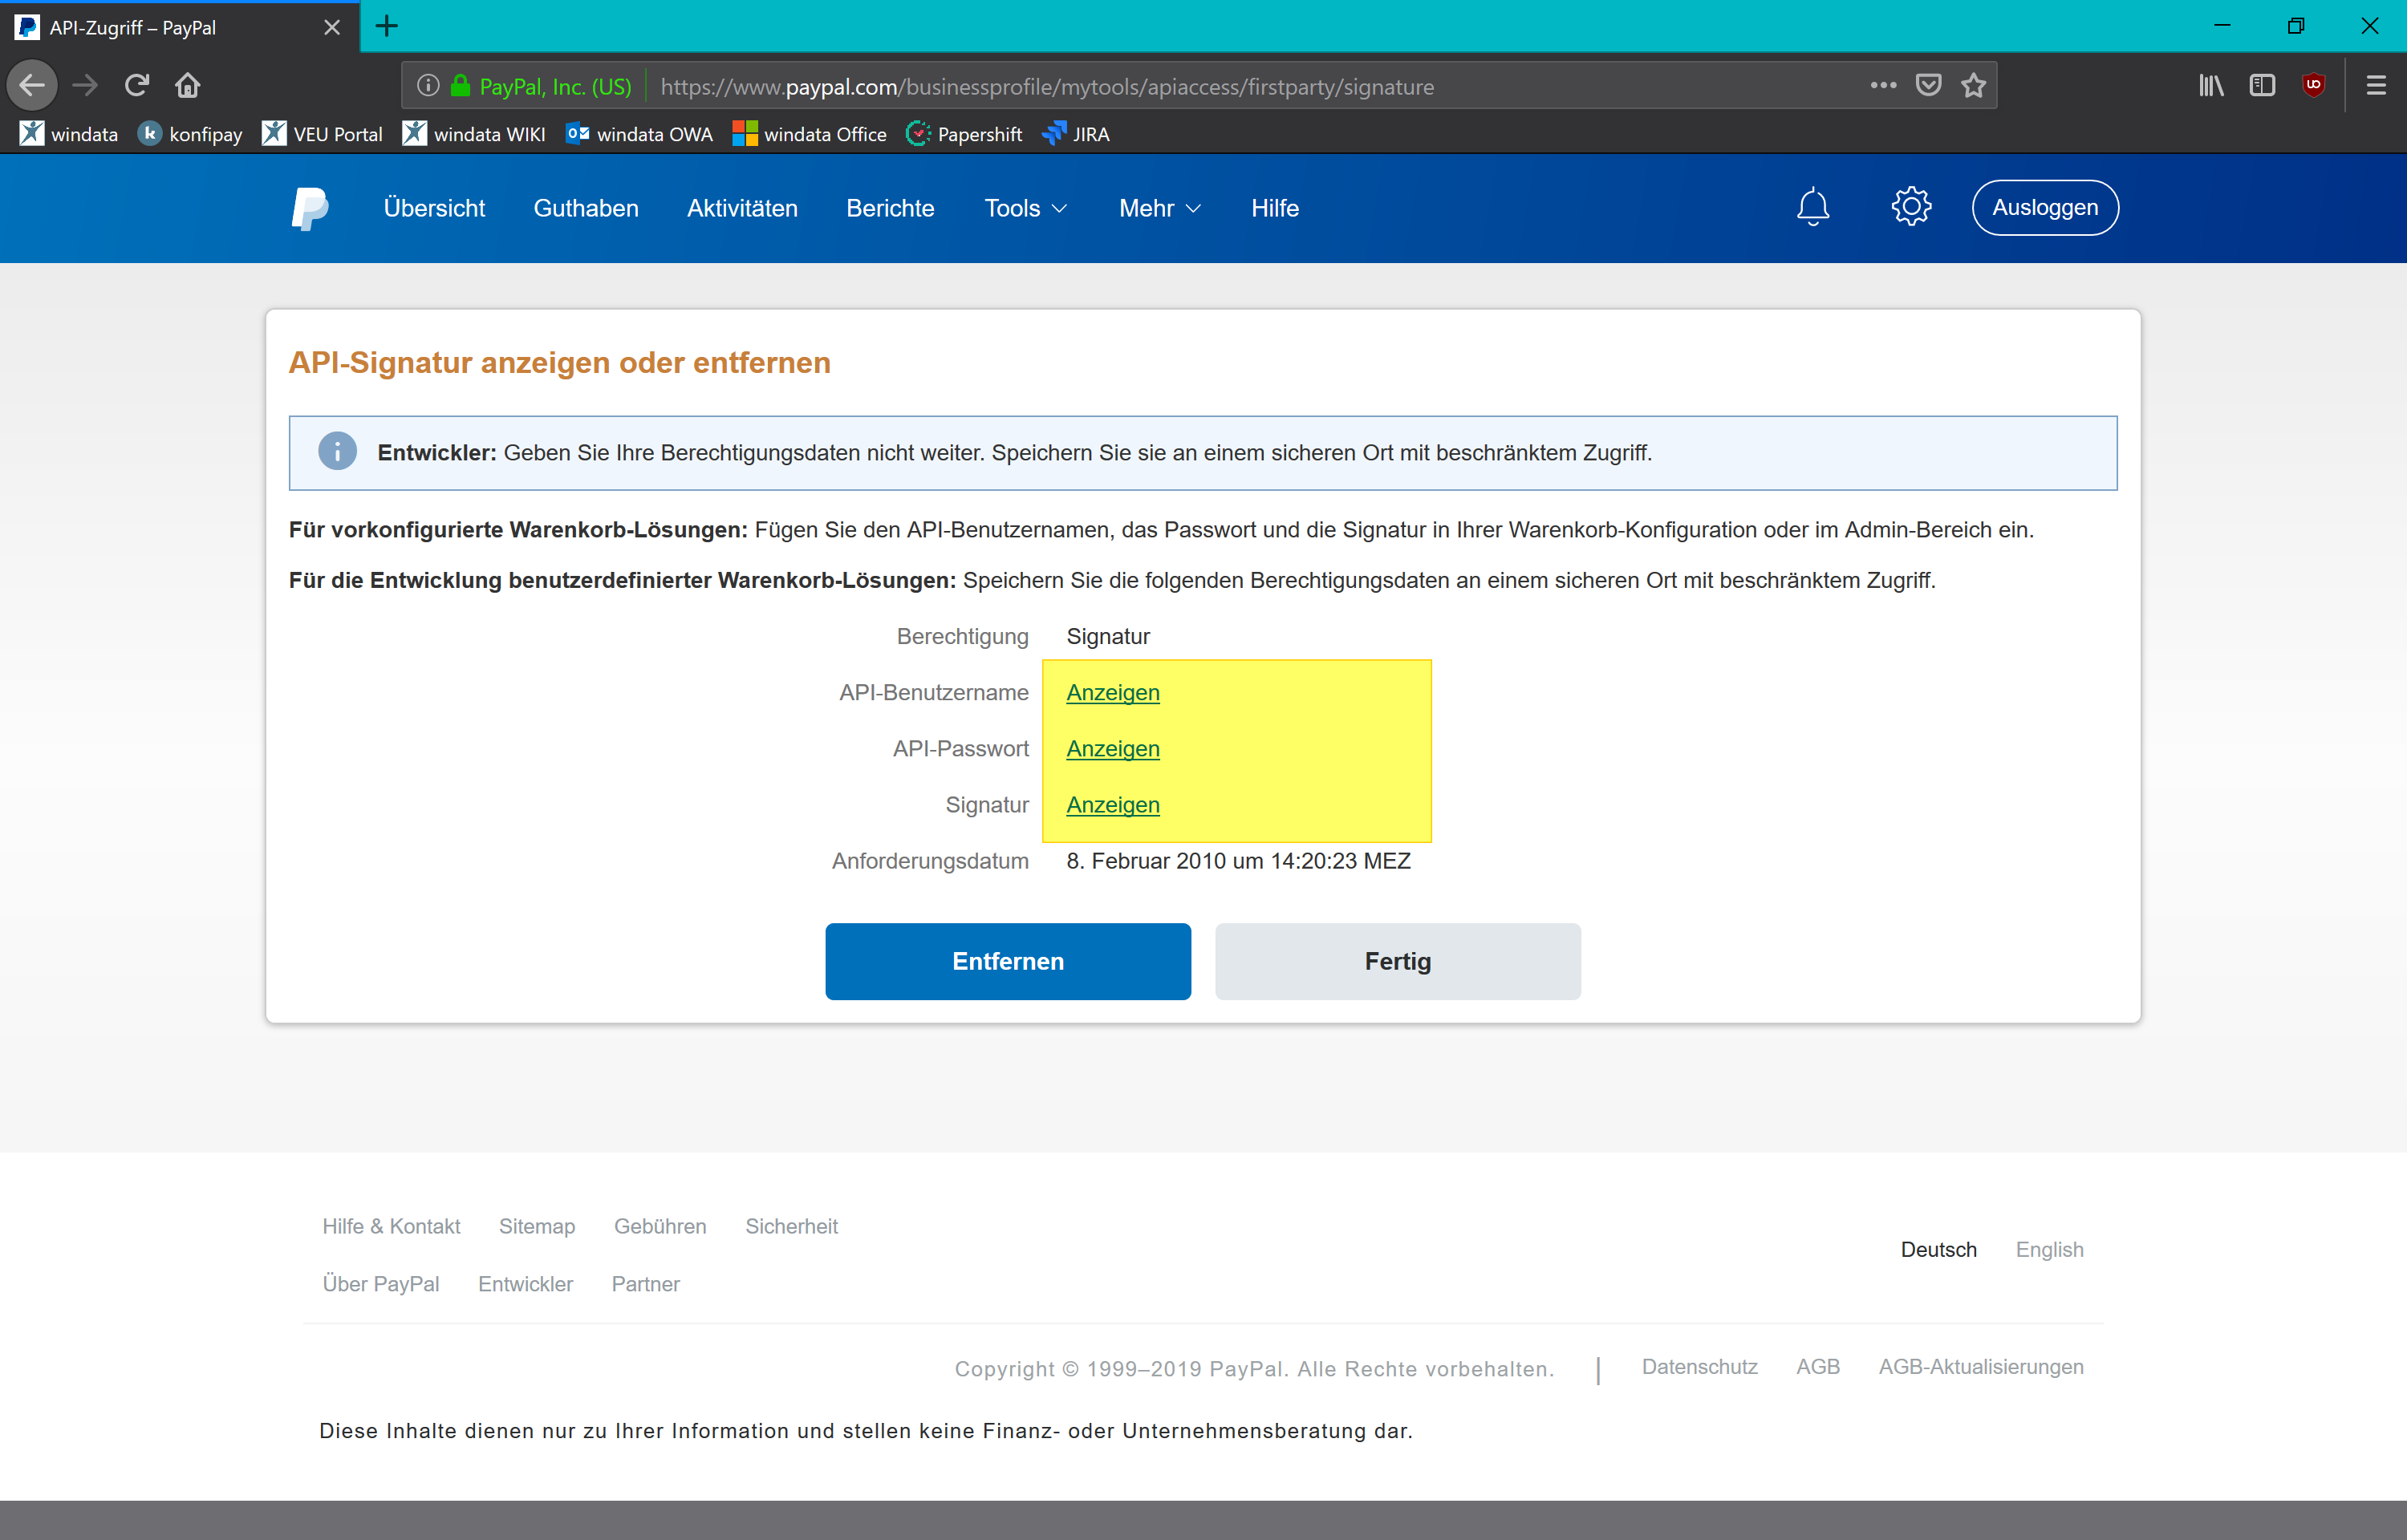Reload the page with refresh icon
The height and width of the screenshot is (1540, 2407).
(137, 86)
